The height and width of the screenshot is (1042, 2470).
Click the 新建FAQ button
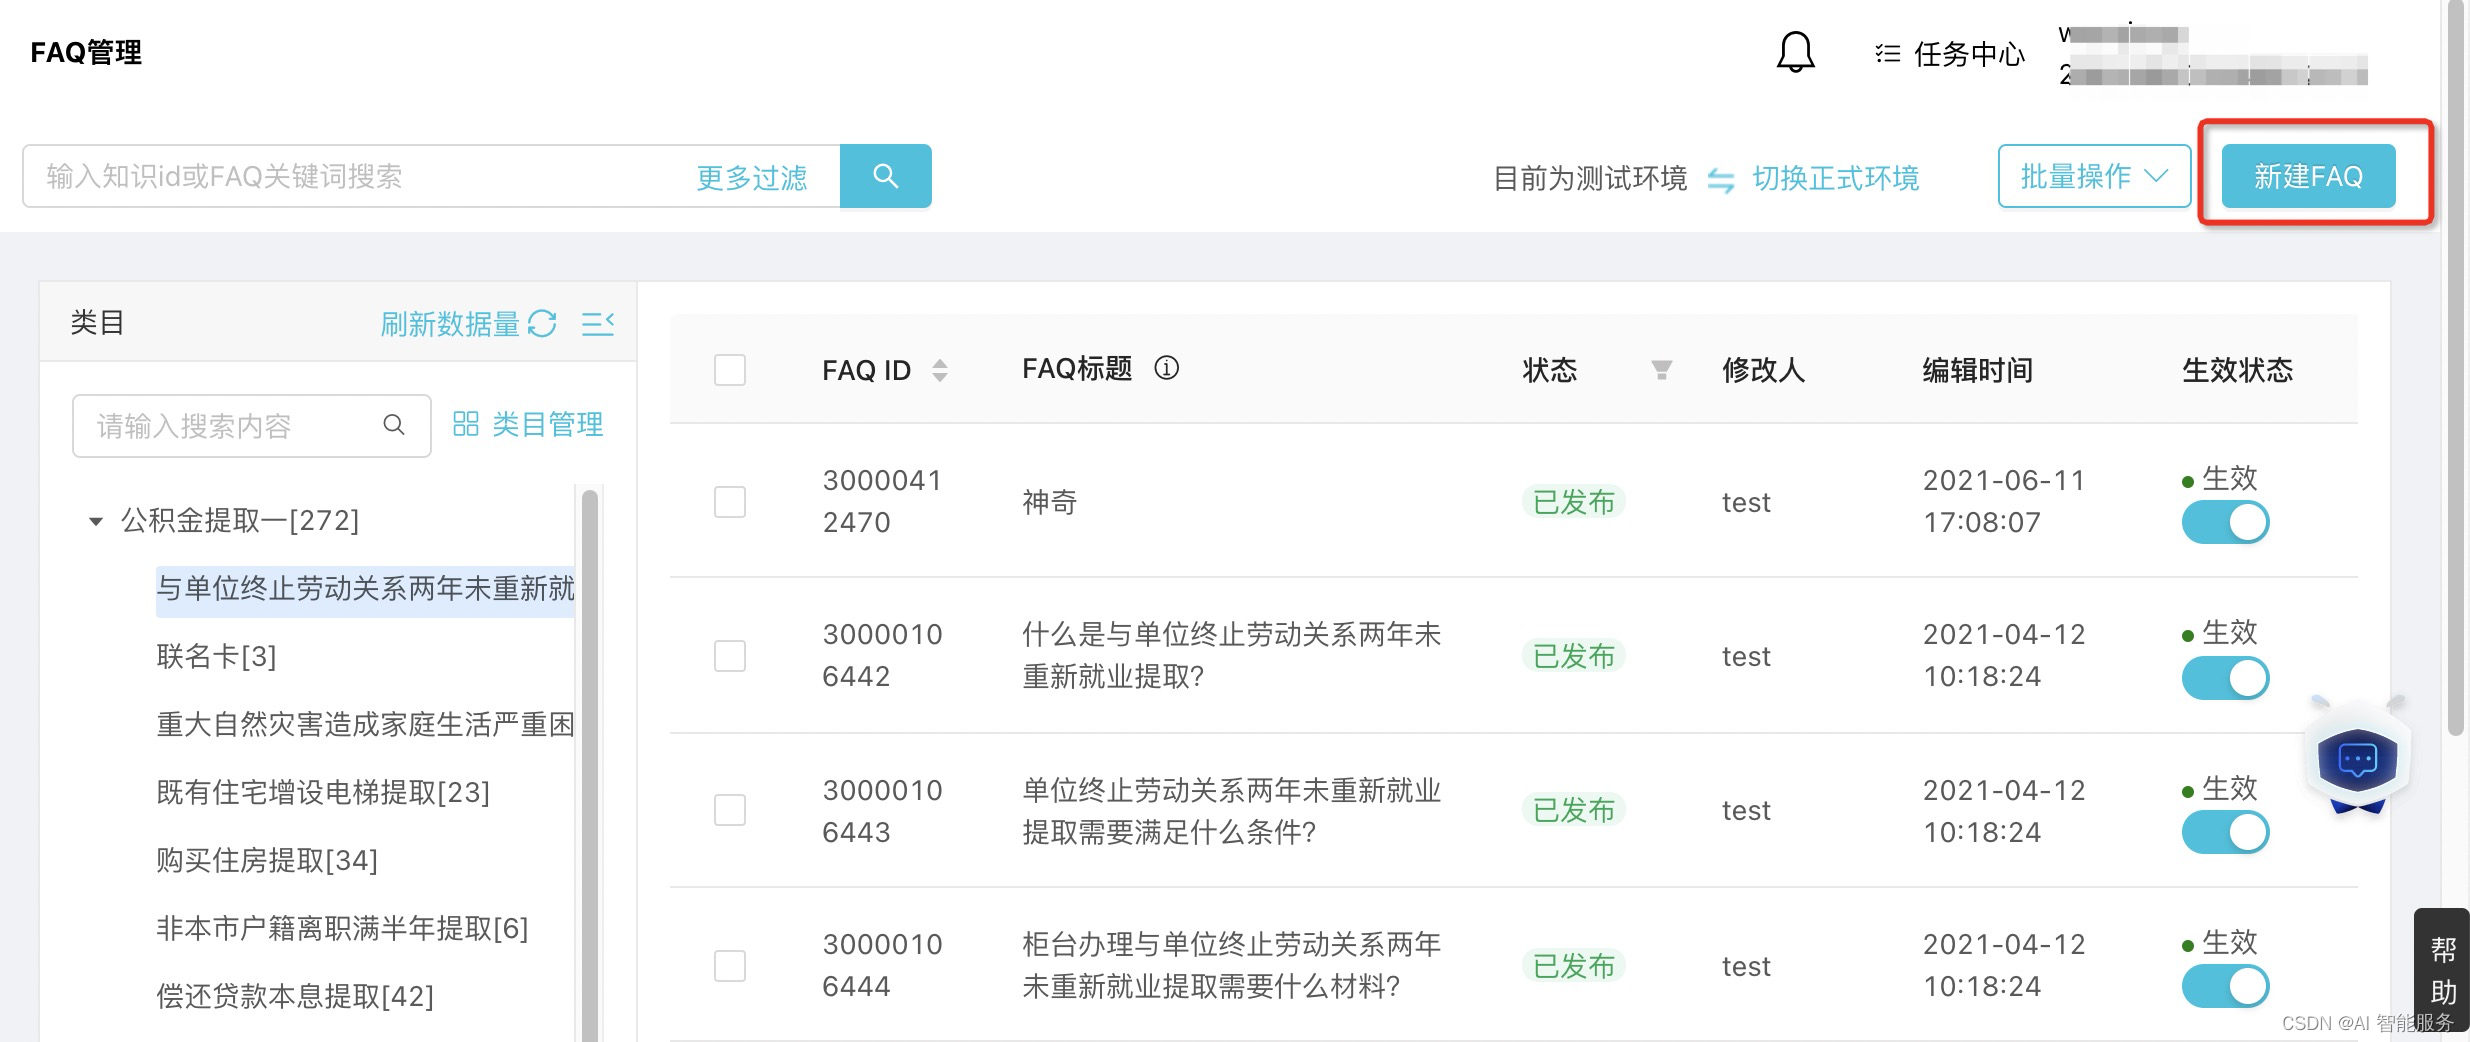pos(2308,176)
